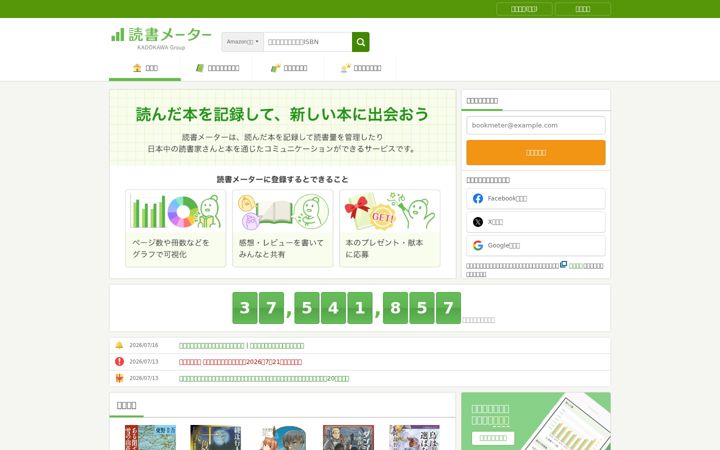Image resolution: width=720 pixels, height=450 pixels.
Task: Select the home tab with house icon
Action: tap(145, 68)
